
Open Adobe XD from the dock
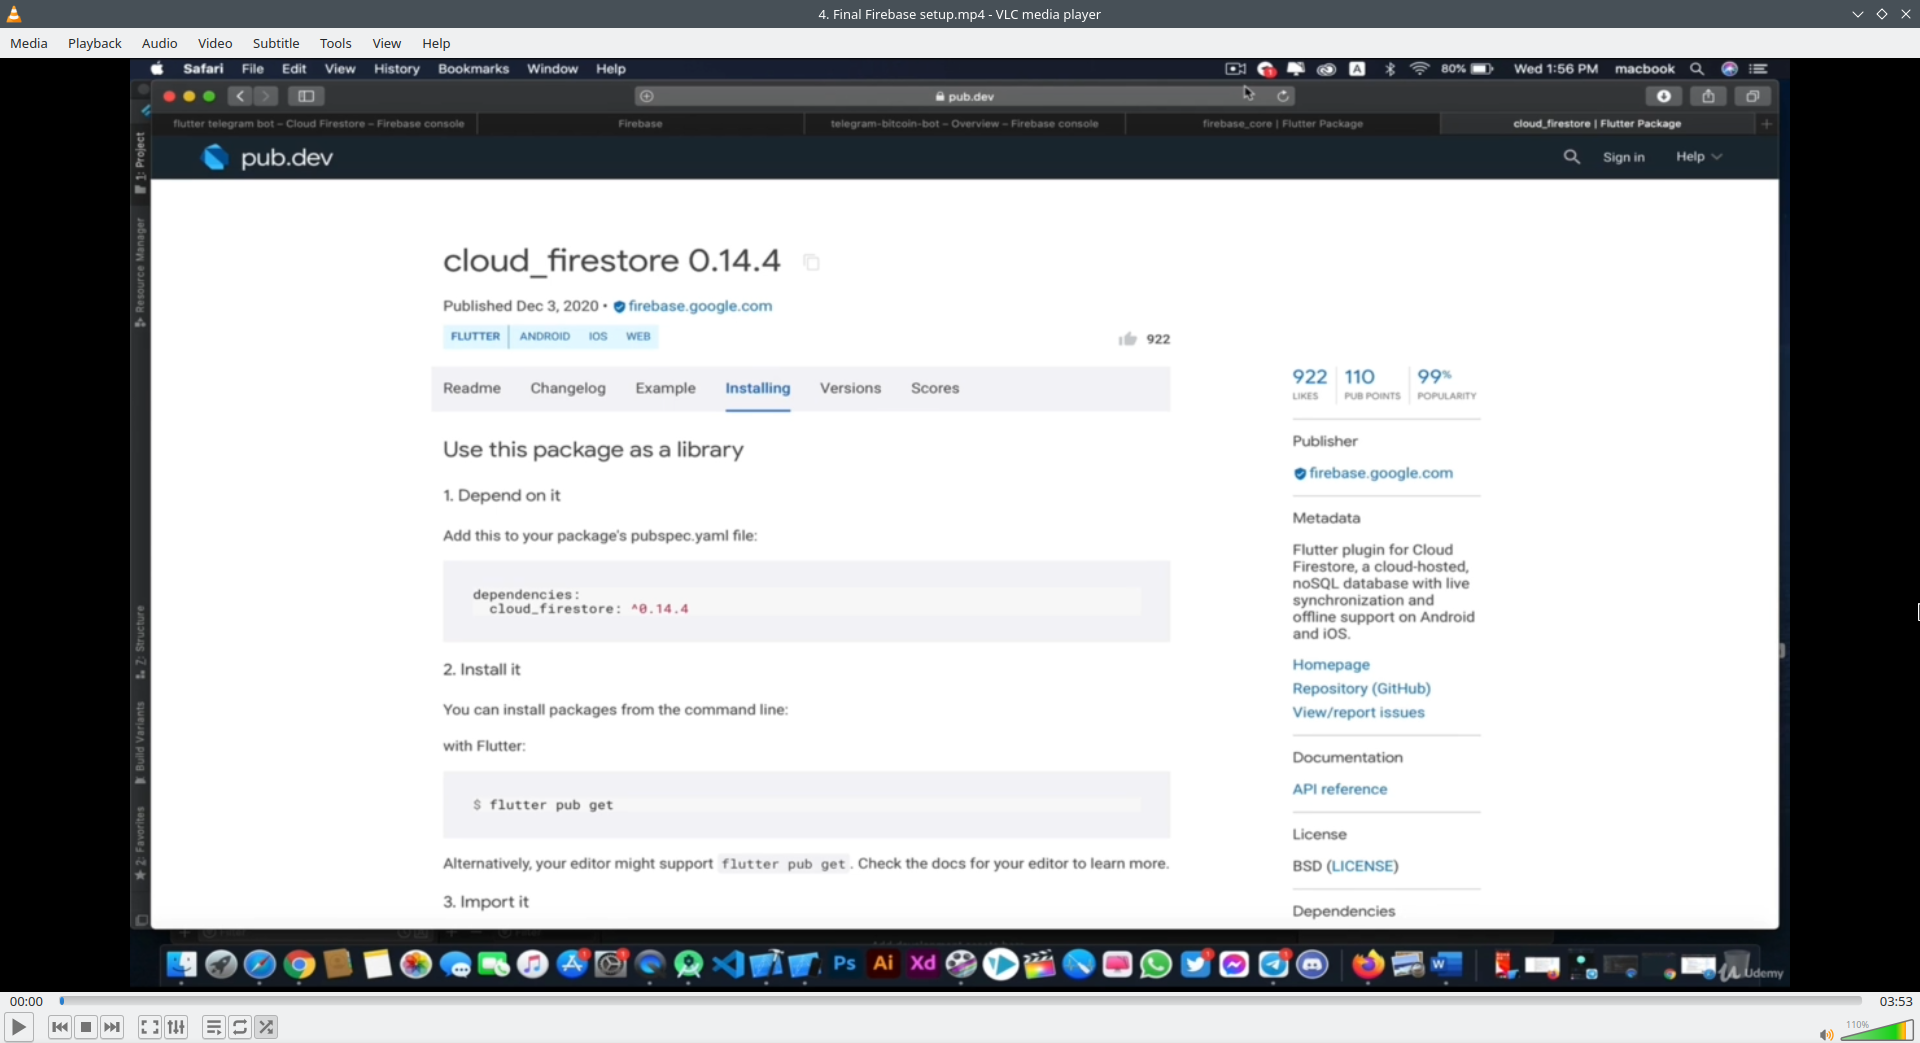coord(922,964)
